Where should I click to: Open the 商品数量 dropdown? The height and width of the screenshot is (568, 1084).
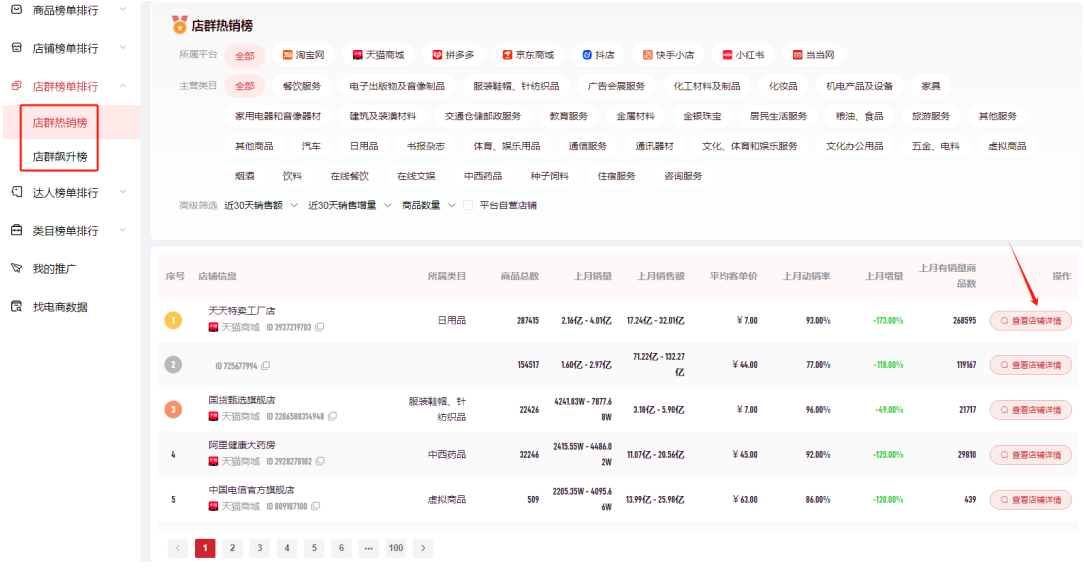pyautogui.click(x=429, y=205)
